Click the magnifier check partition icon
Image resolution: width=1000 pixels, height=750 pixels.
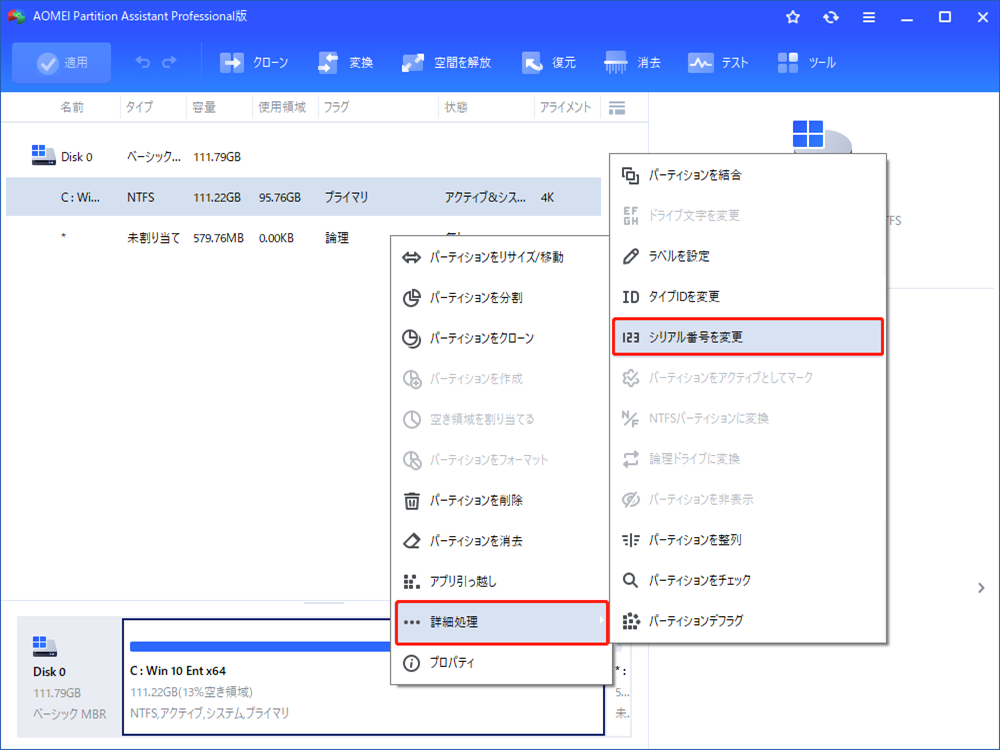(x=630, y=580)
